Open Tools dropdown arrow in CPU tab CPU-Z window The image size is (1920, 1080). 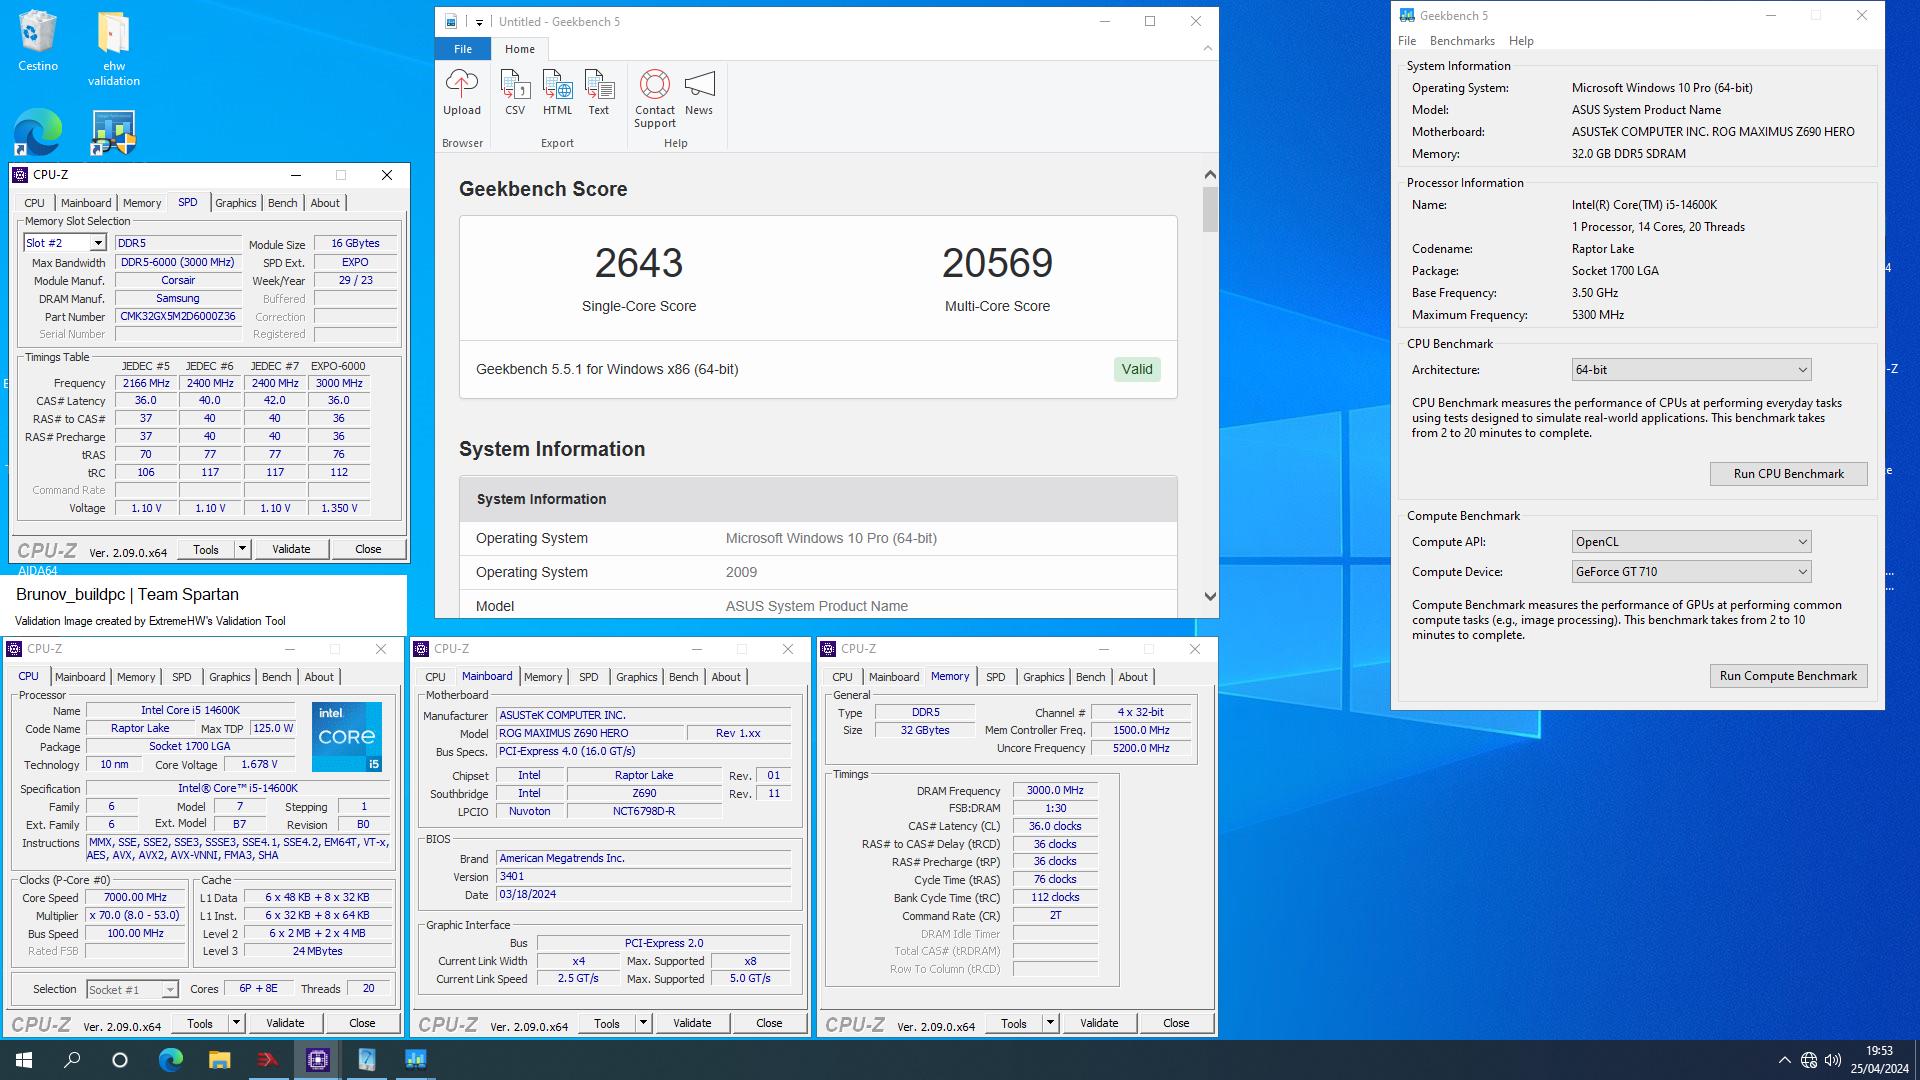[236, 1023]
